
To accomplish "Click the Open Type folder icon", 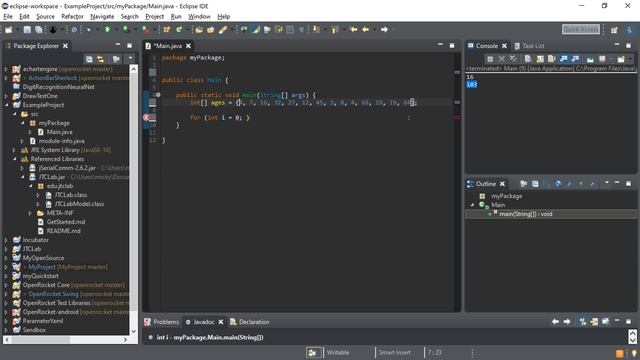I will pos(199,29).
